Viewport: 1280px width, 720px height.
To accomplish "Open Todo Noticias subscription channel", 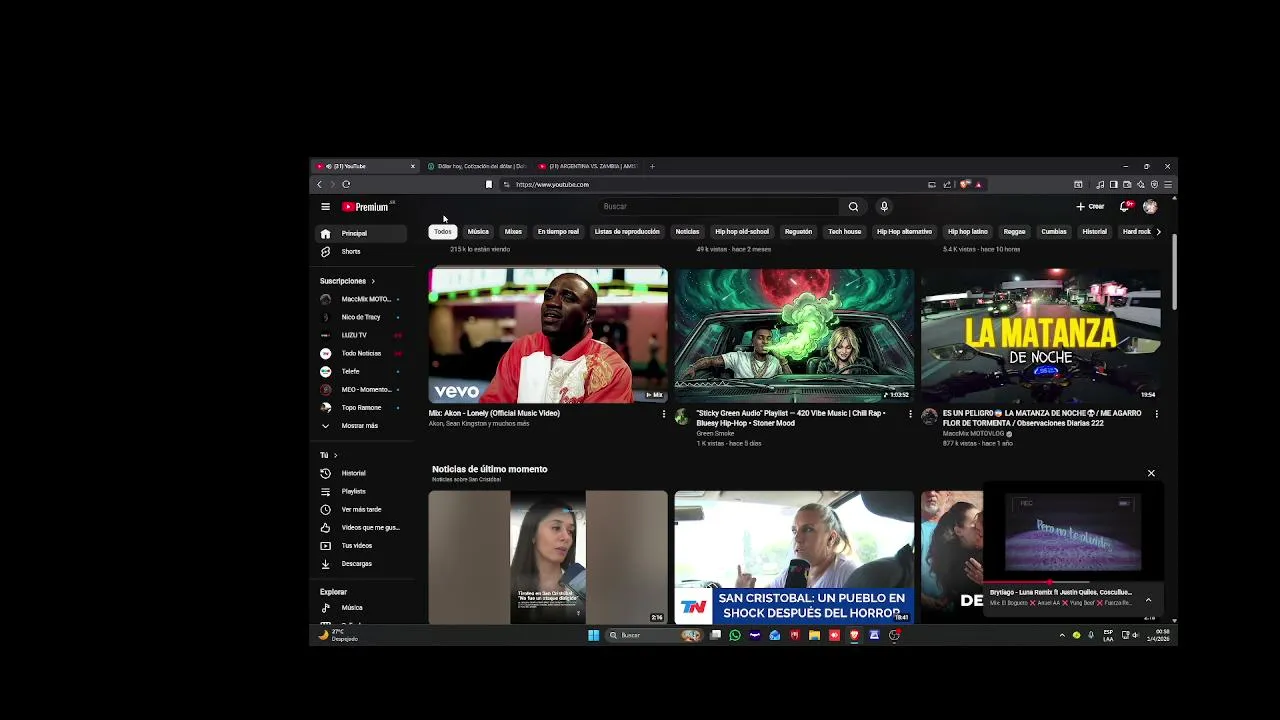I will 362,353.
